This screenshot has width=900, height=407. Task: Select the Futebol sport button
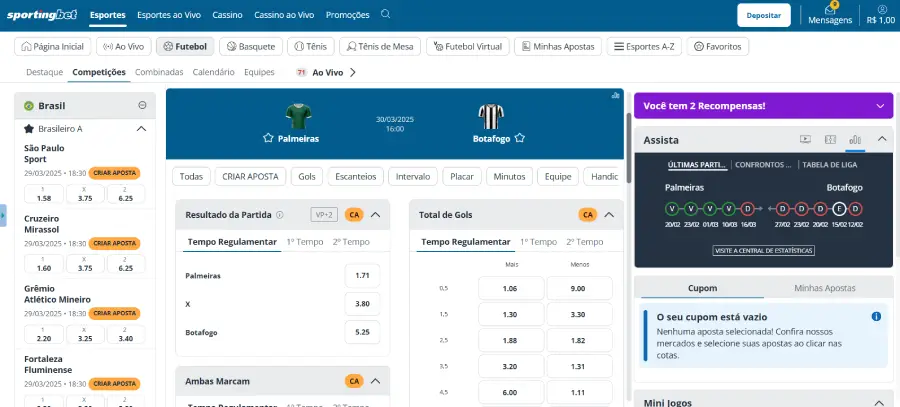185,46
